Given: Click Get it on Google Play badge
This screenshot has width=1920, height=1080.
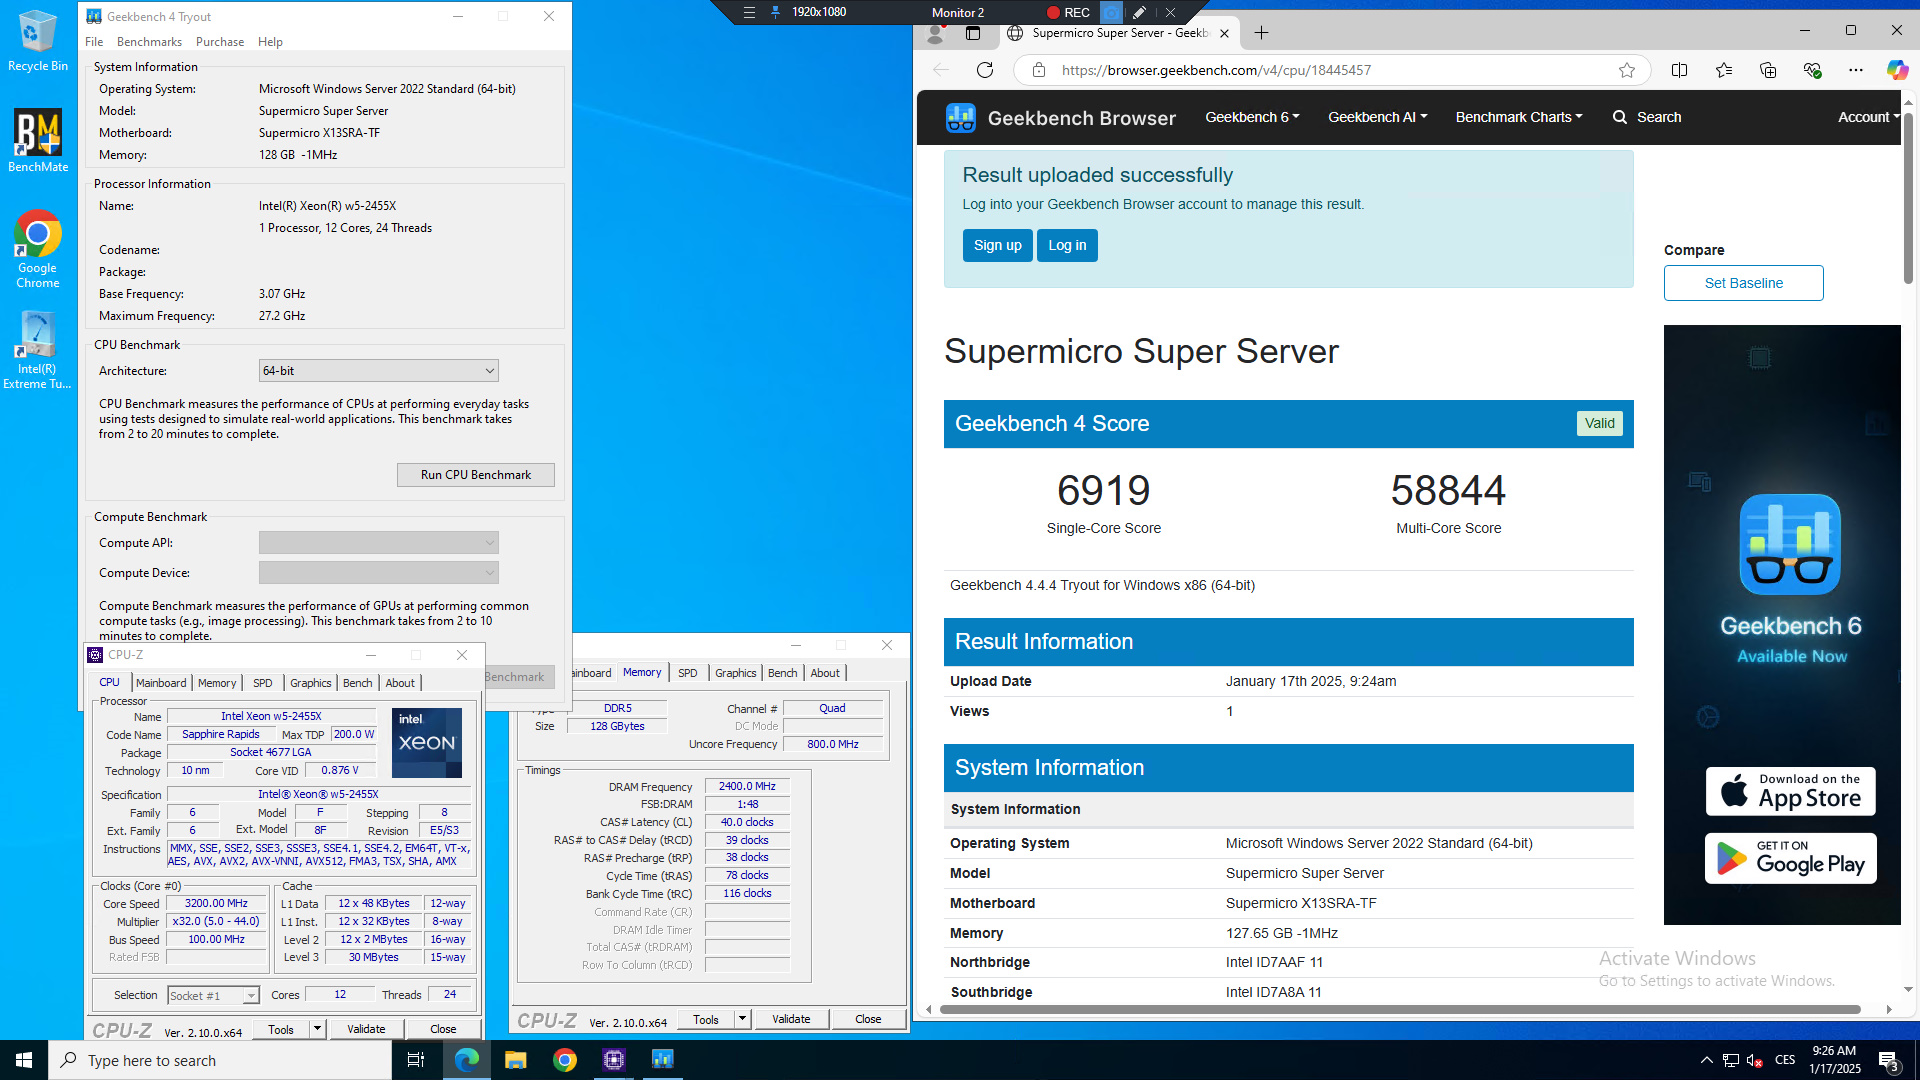Looking at the screenshot, I should (1790, 859).
